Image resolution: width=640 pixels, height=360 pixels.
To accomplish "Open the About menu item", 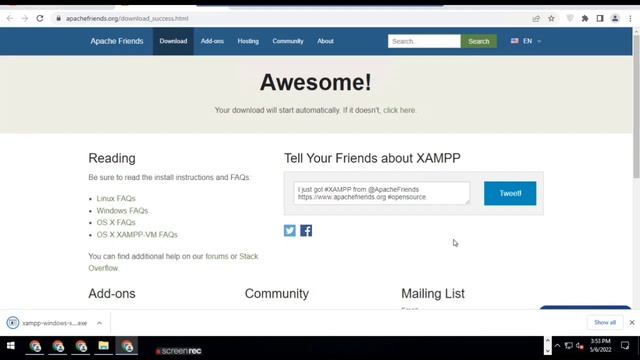I will click(x=325, y=41).
